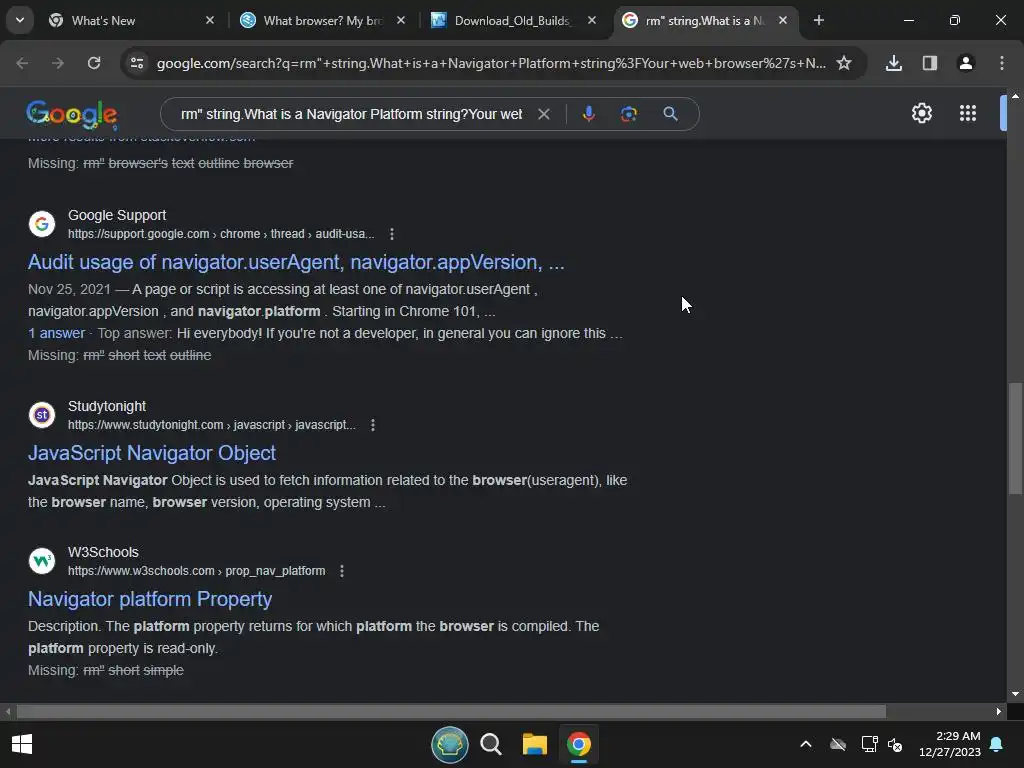
Task: Close the Google search tab
Action: tap(783, 21)
